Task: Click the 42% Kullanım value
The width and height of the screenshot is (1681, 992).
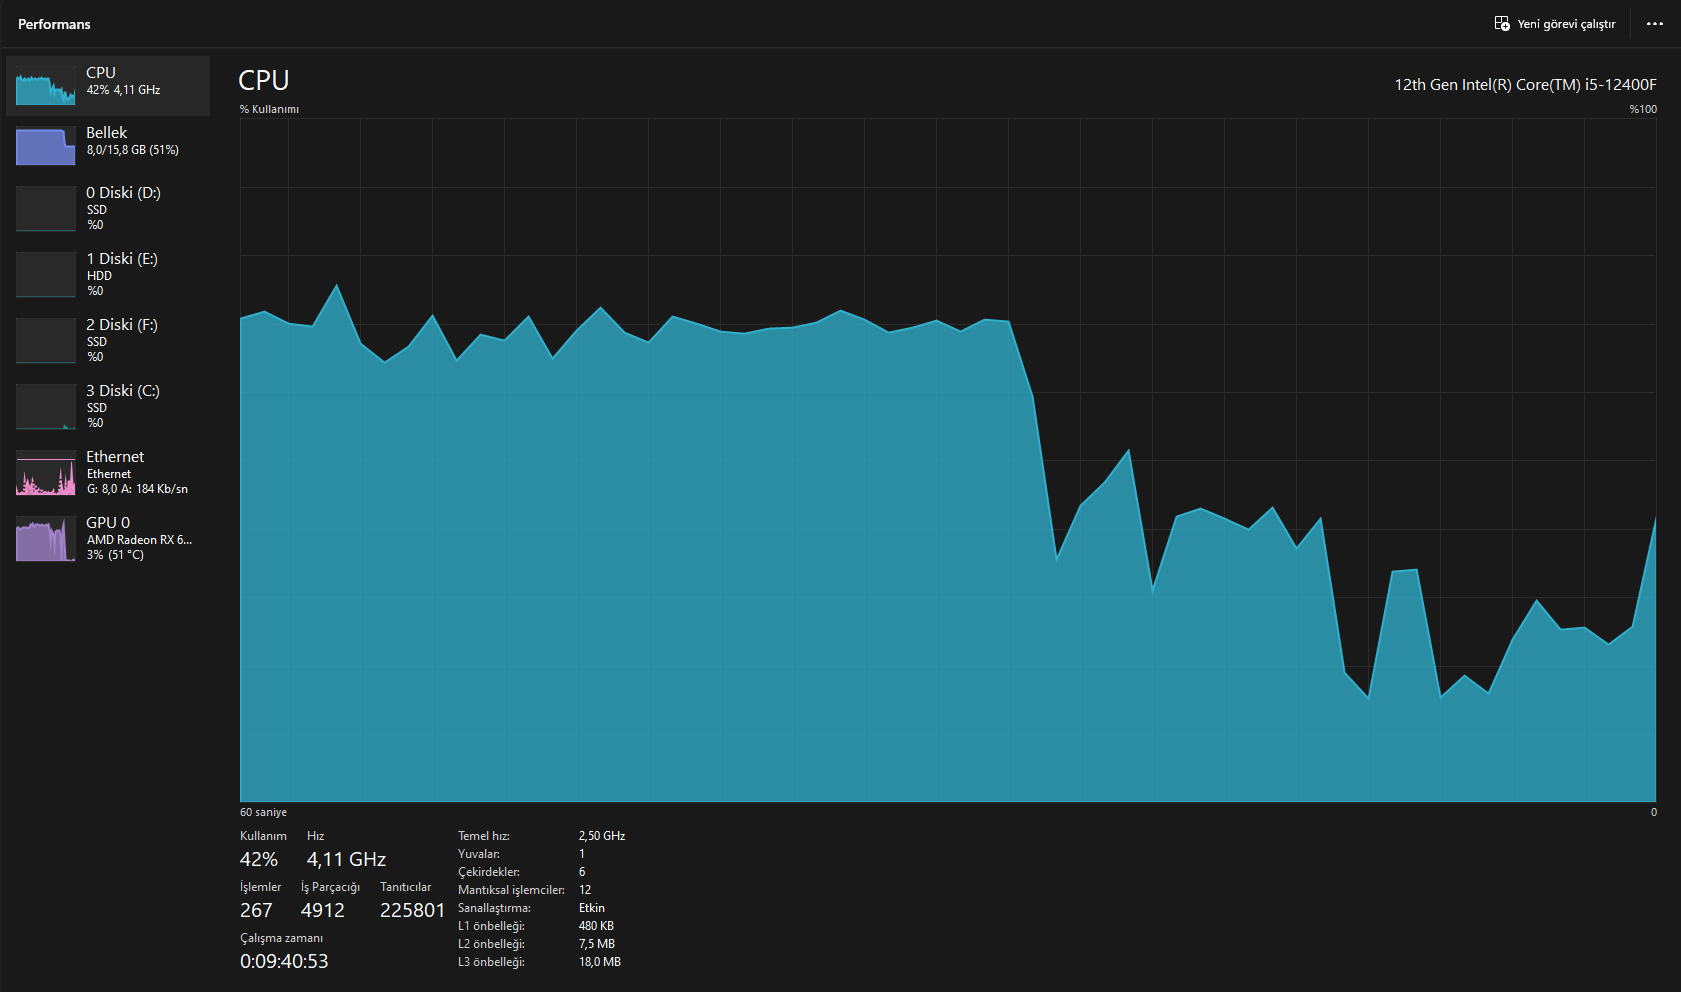Action: (x=259, y=859)
